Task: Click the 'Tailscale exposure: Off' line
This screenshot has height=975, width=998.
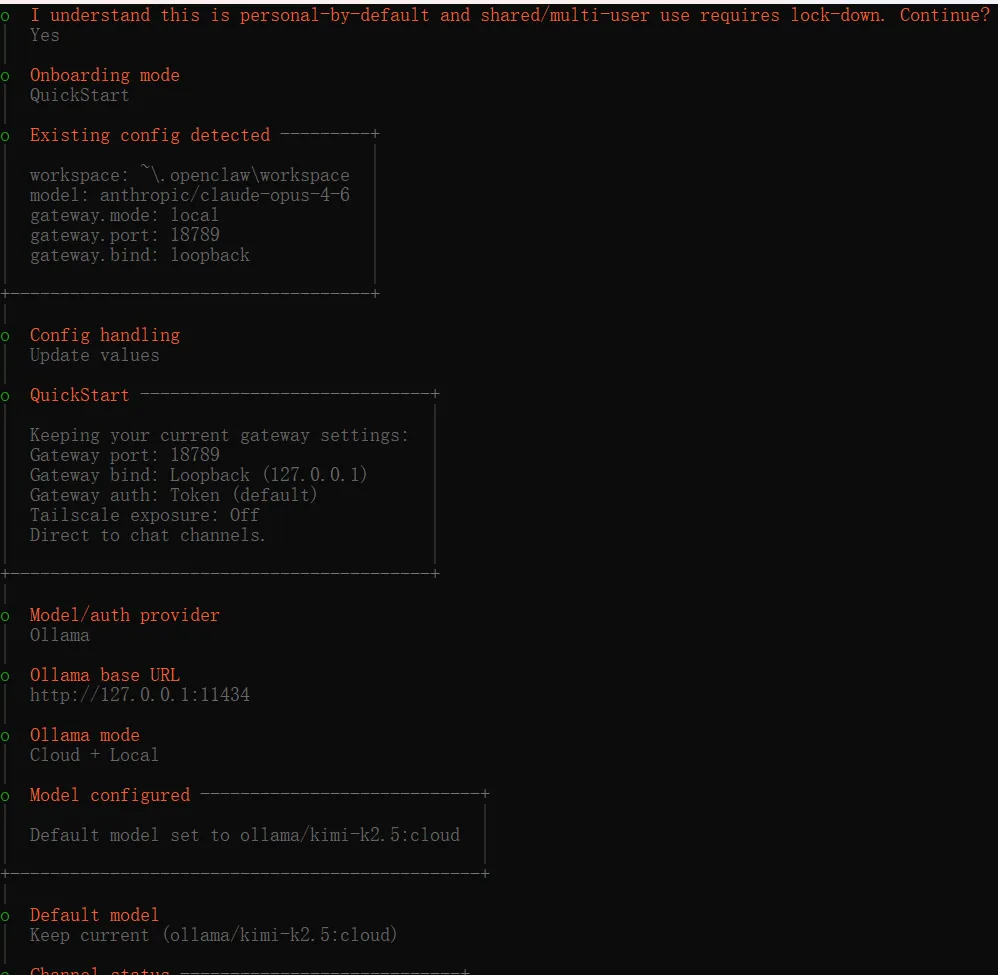Action: 144,515
